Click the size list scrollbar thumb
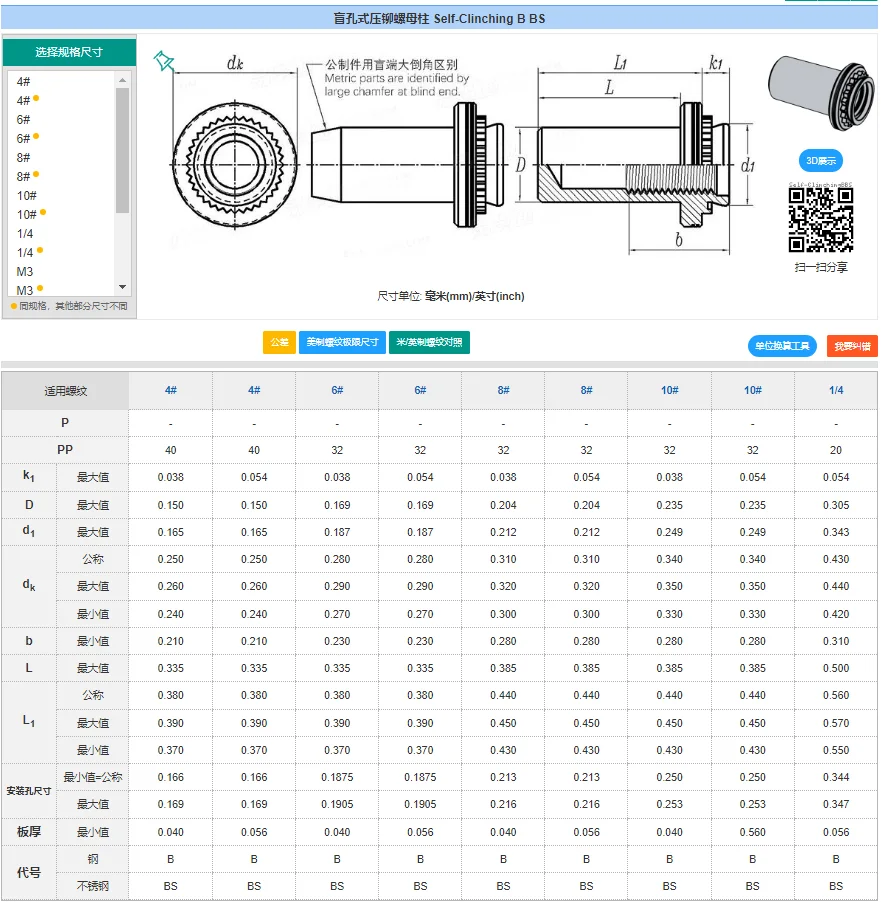This screenshot has width=881, height=902. click(x=122, y=150)
